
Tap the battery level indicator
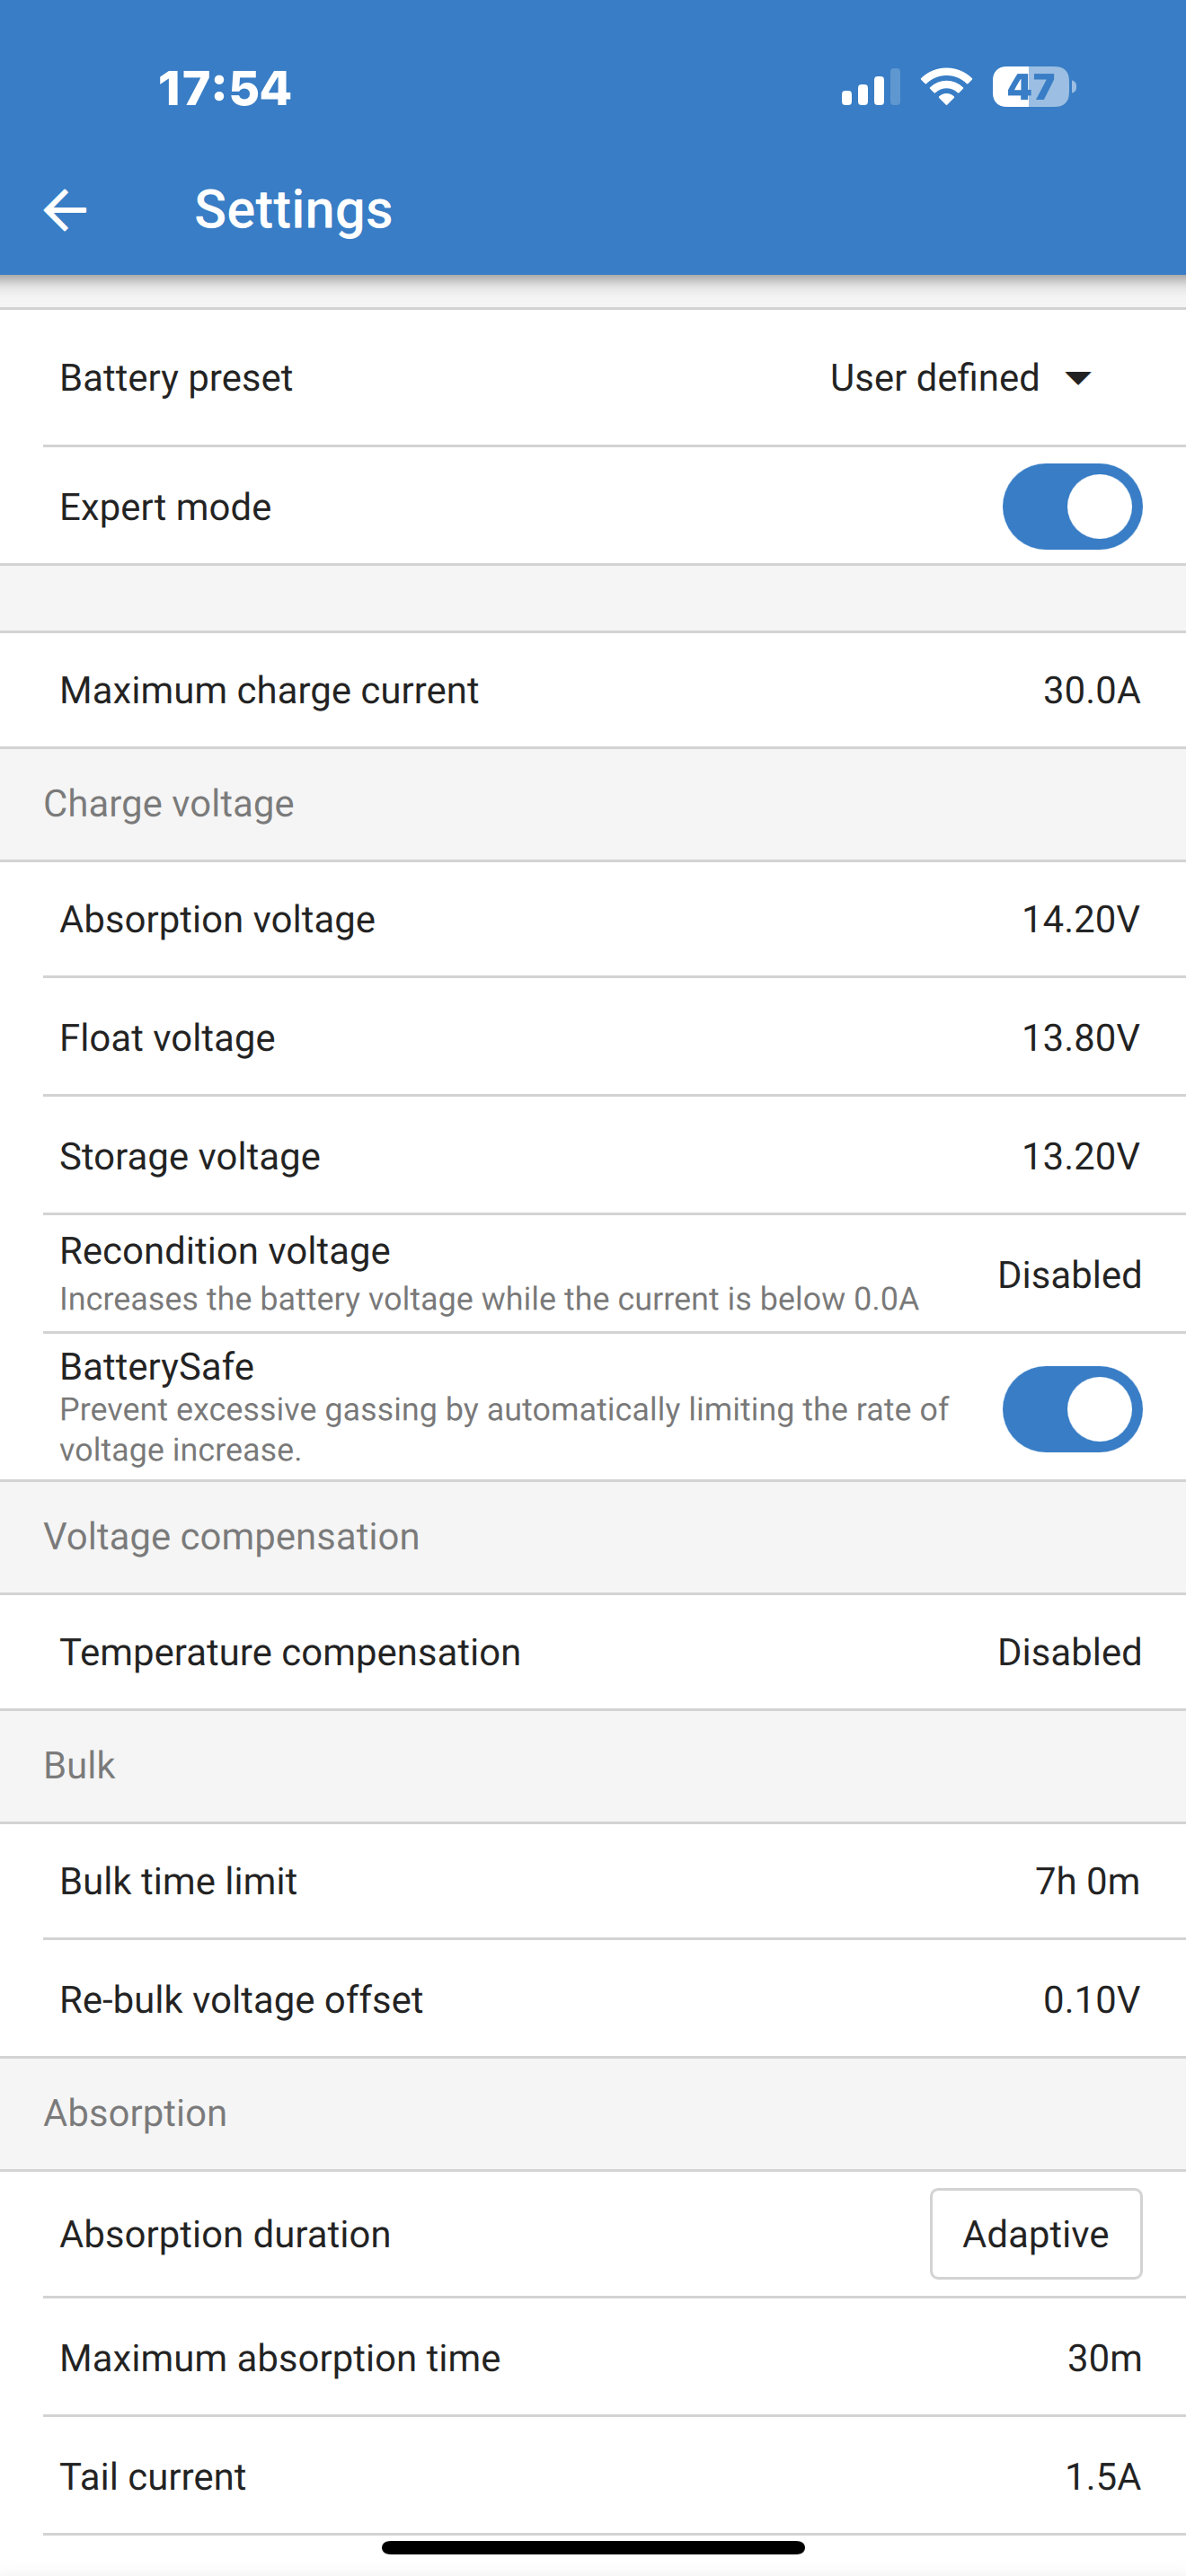click(x=1034, y=87)
